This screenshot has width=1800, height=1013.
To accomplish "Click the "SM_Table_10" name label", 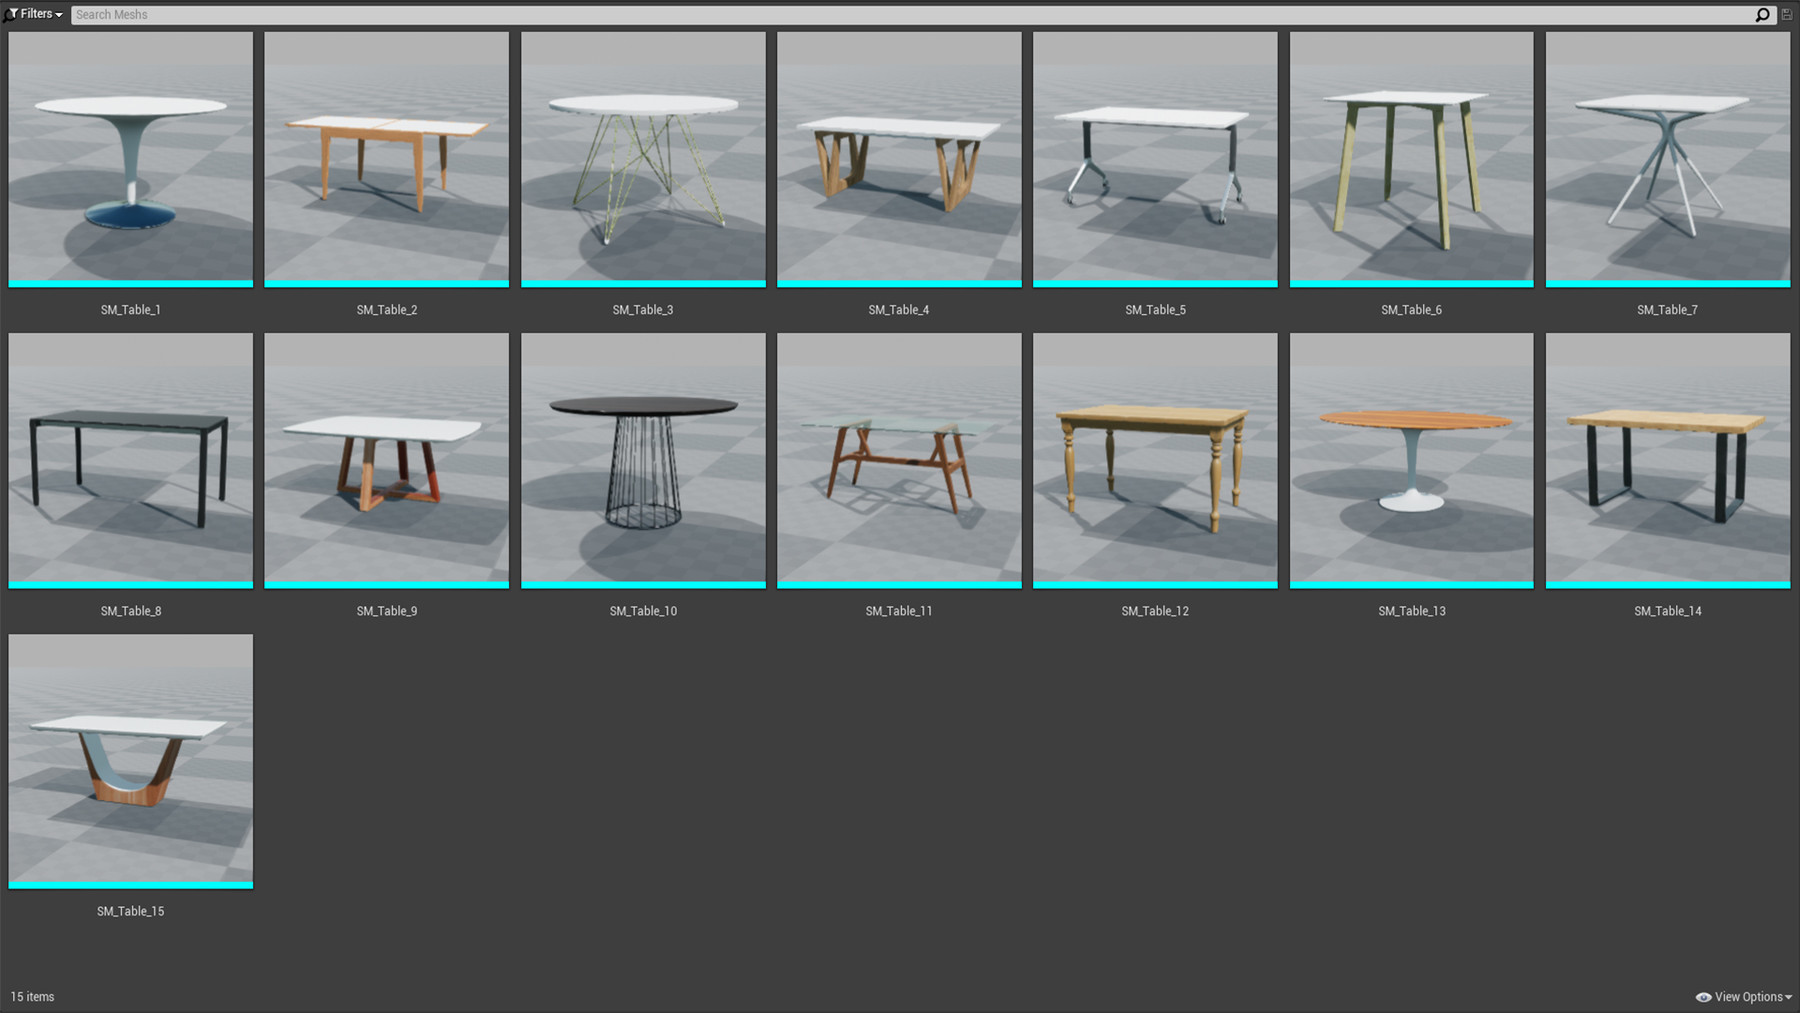I will point(643,611).
